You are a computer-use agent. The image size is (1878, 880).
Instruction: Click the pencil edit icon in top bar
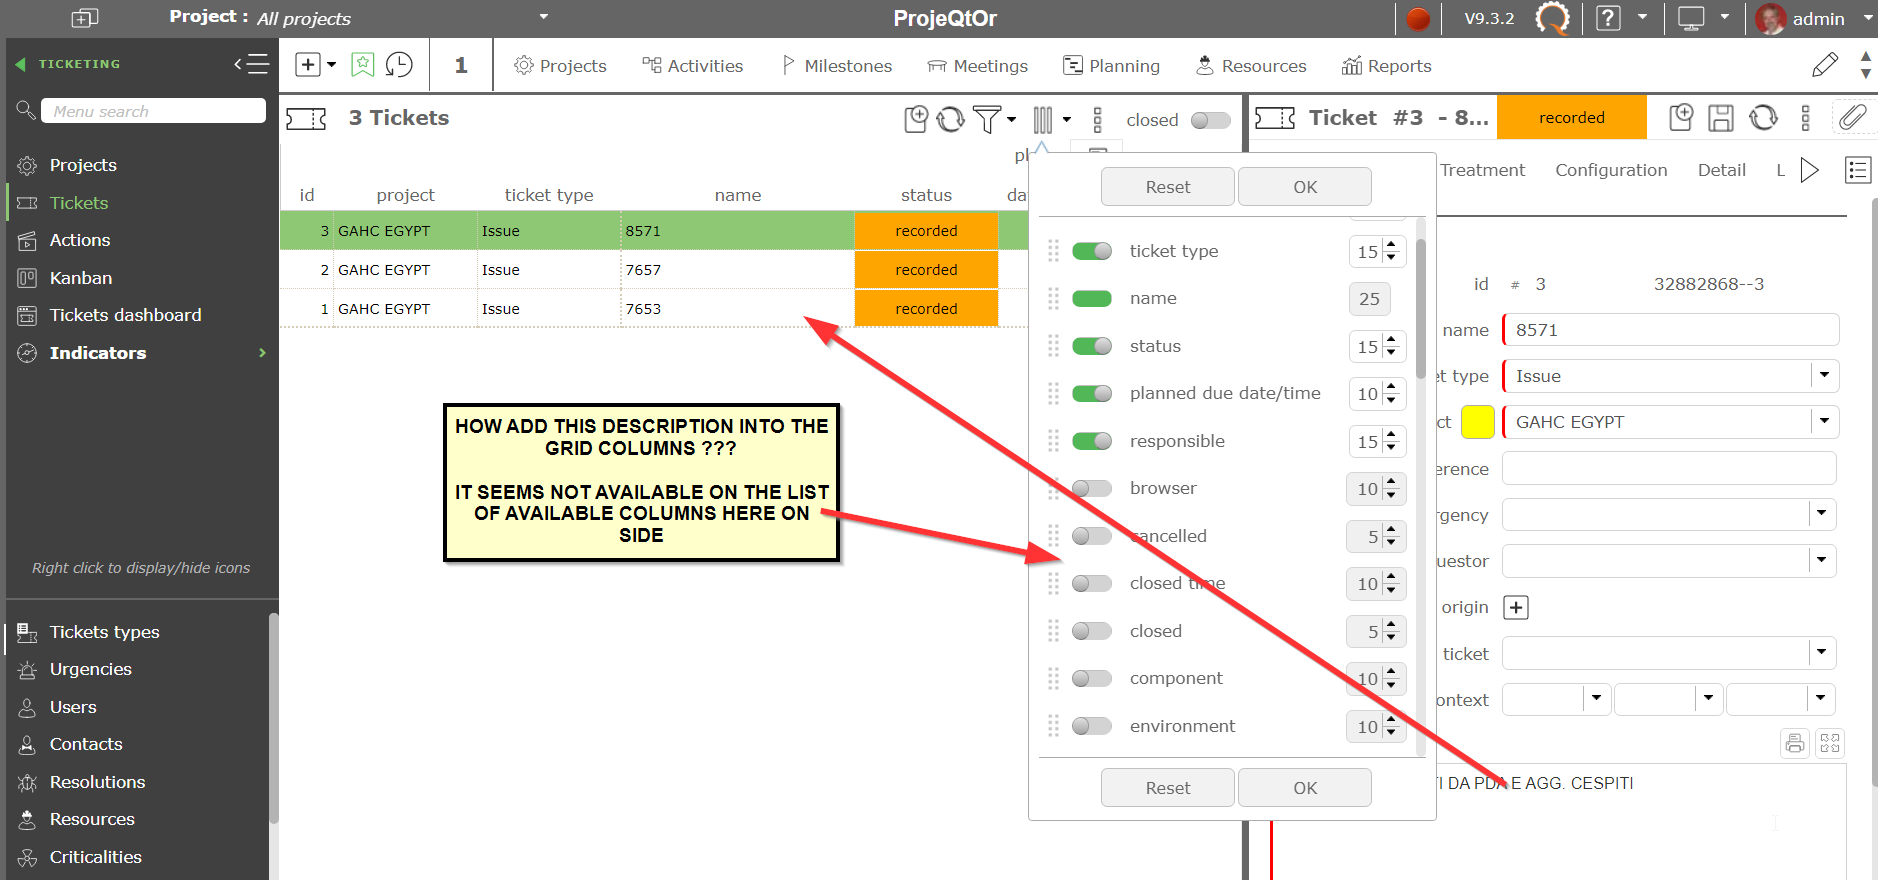pyautogui.click(x=1824, y=66)
